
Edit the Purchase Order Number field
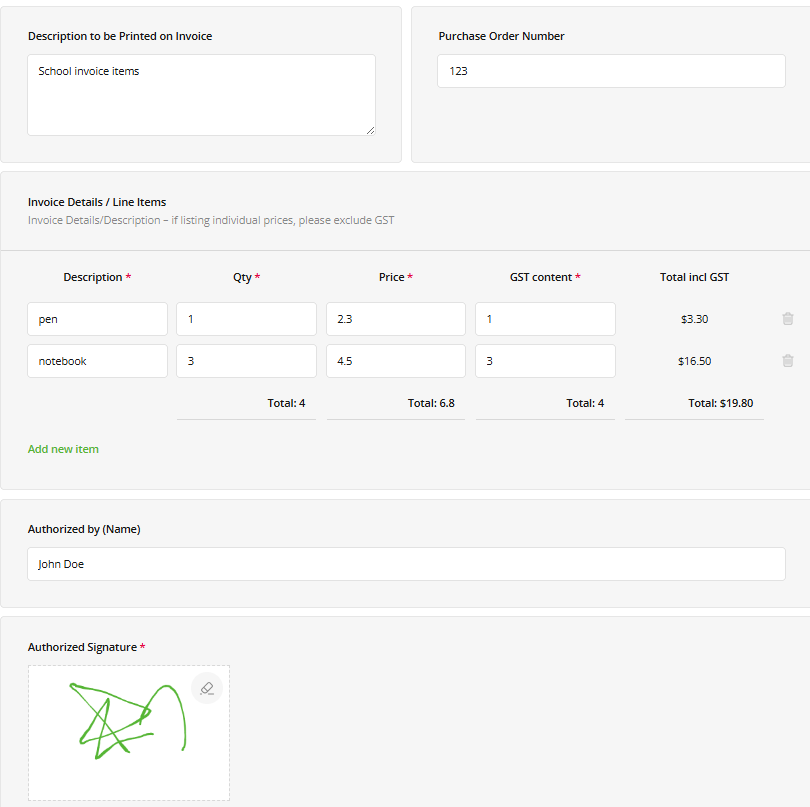[x=611, y=70]
